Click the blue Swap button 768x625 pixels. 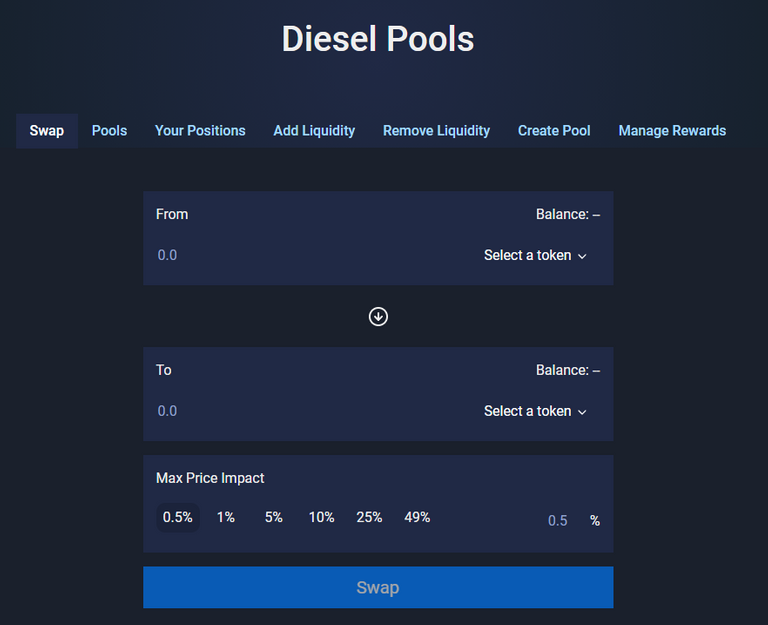point(378,587)
